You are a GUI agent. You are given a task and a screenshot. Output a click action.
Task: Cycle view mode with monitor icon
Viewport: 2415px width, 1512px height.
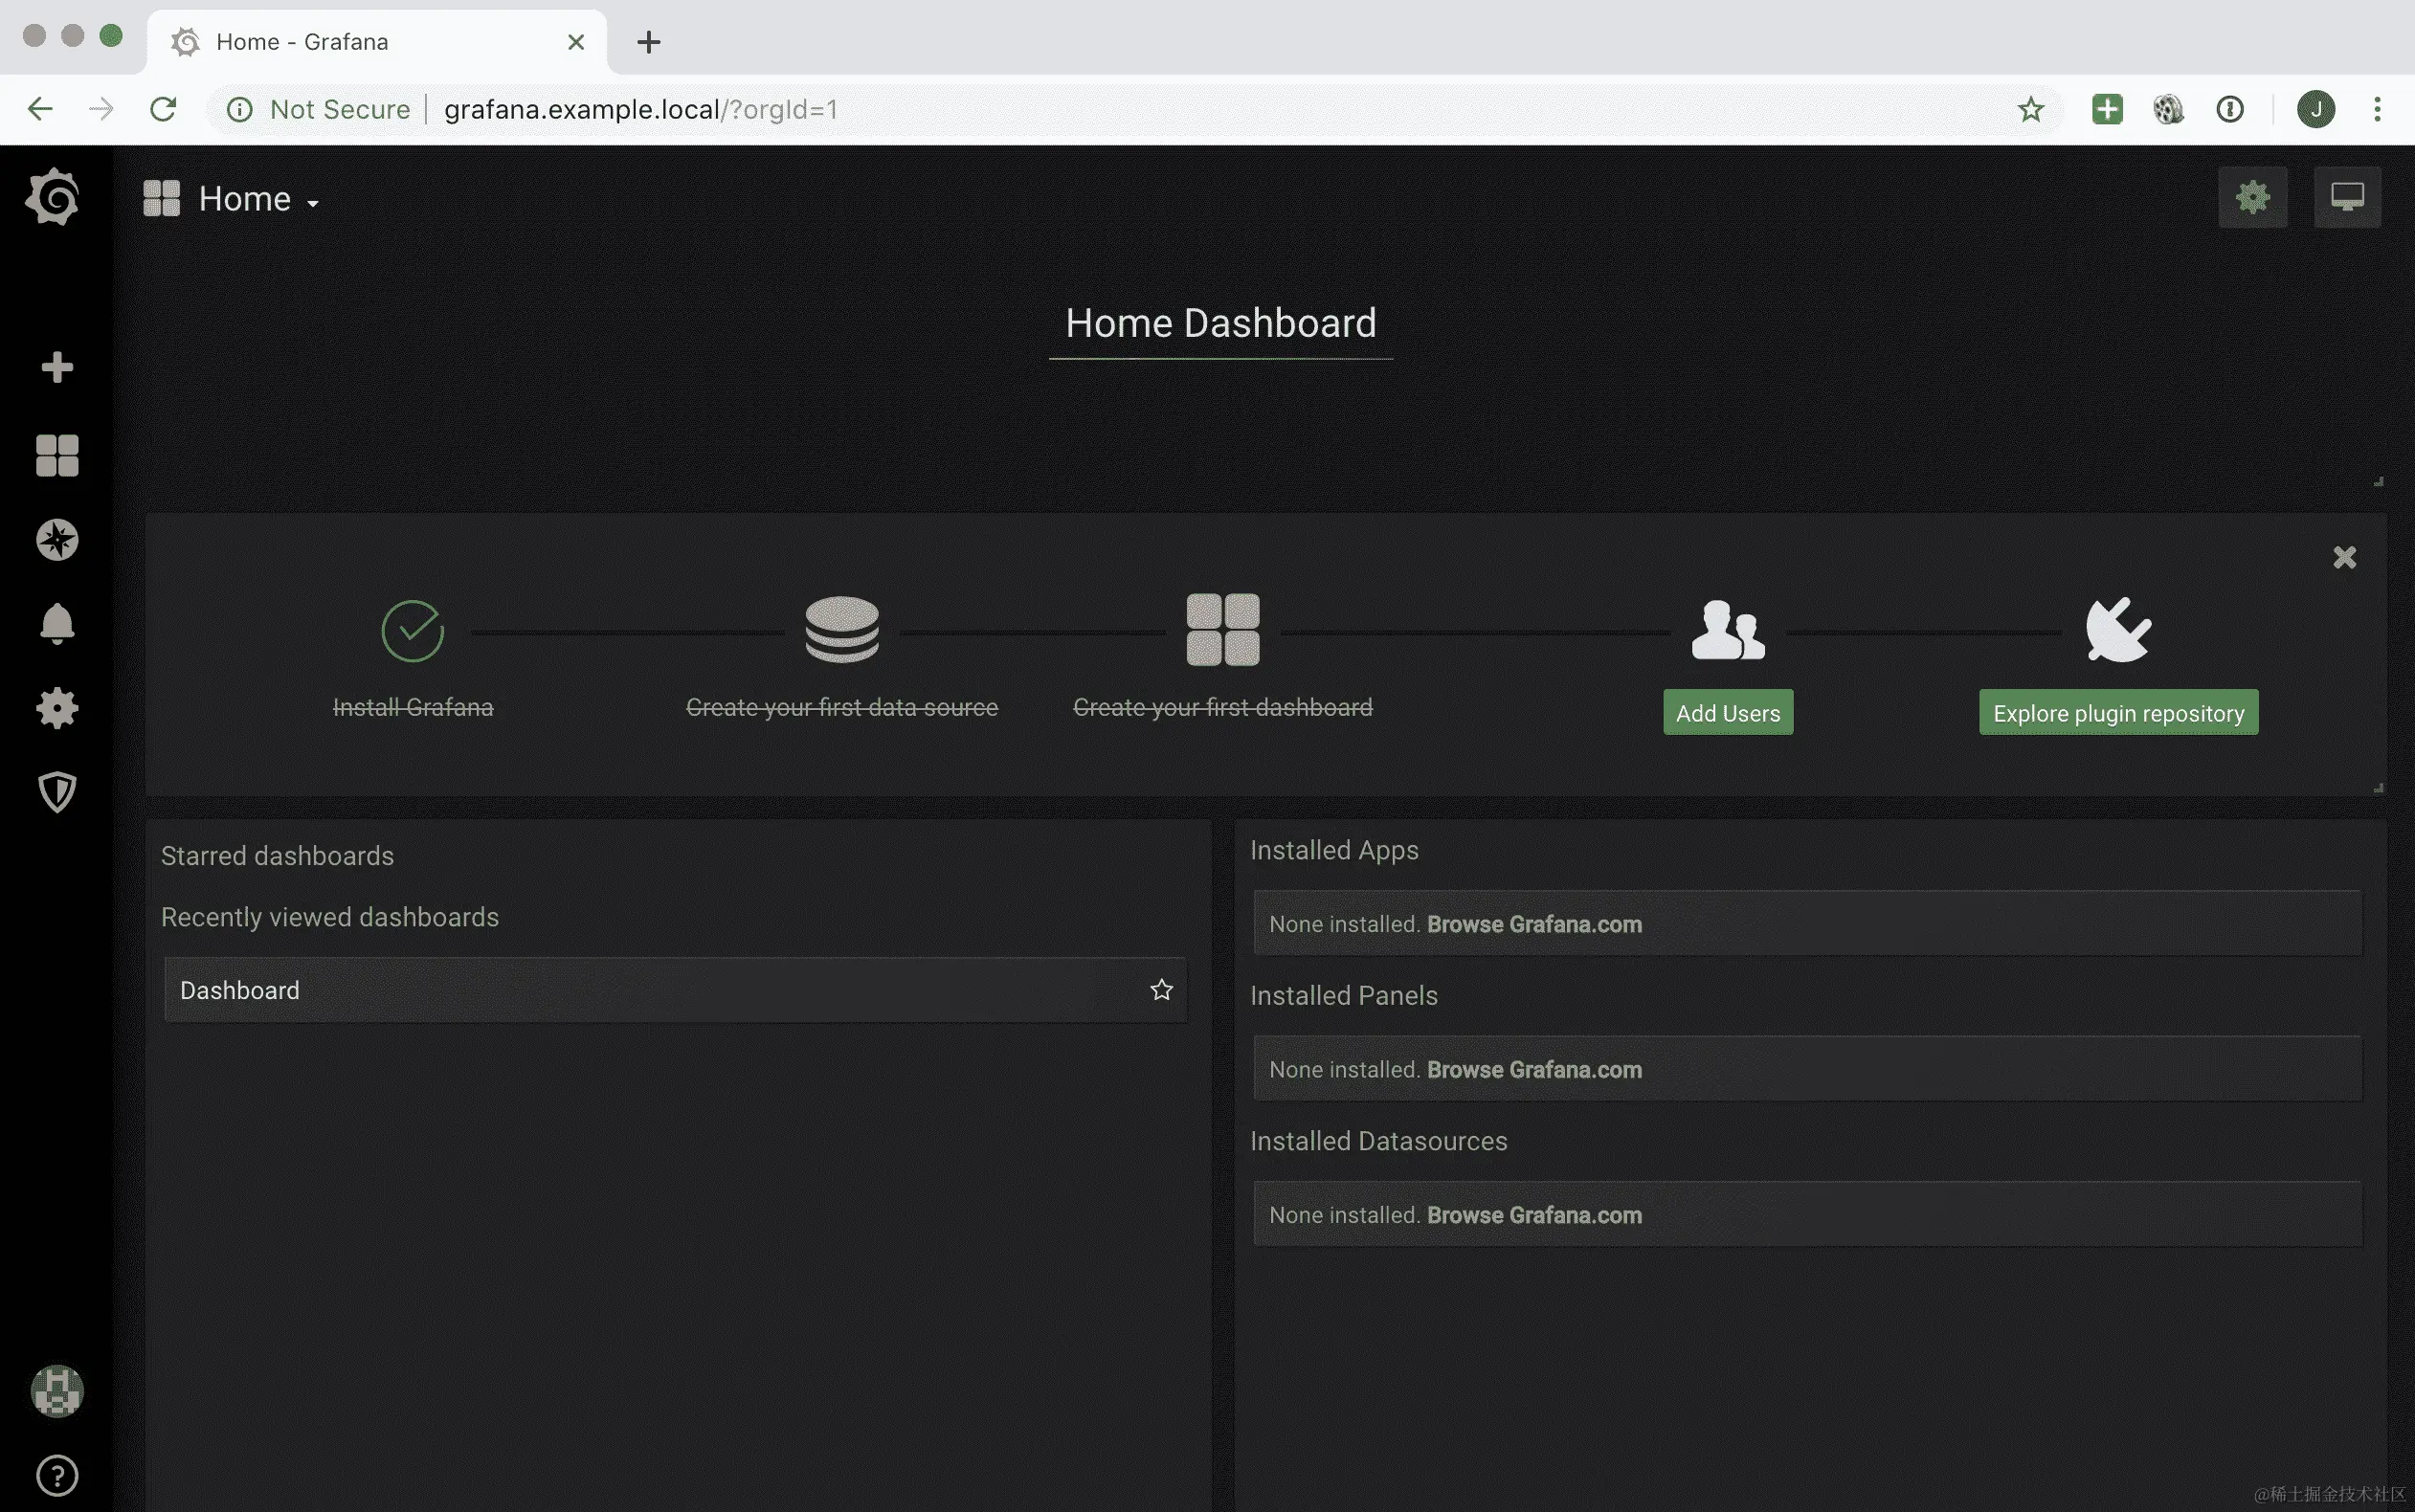pyautogui.click(x=2346, y=197)
